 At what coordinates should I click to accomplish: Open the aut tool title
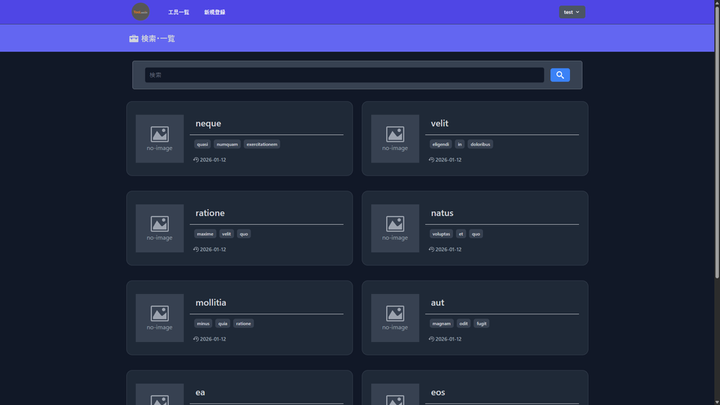(437, 303)
